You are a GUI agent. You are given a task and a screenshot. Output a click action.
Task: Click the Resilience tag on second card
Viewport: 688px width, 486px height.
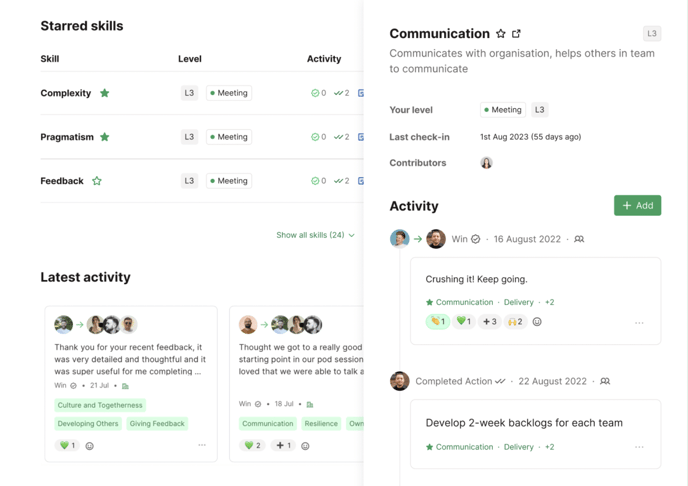coord(321,423)
